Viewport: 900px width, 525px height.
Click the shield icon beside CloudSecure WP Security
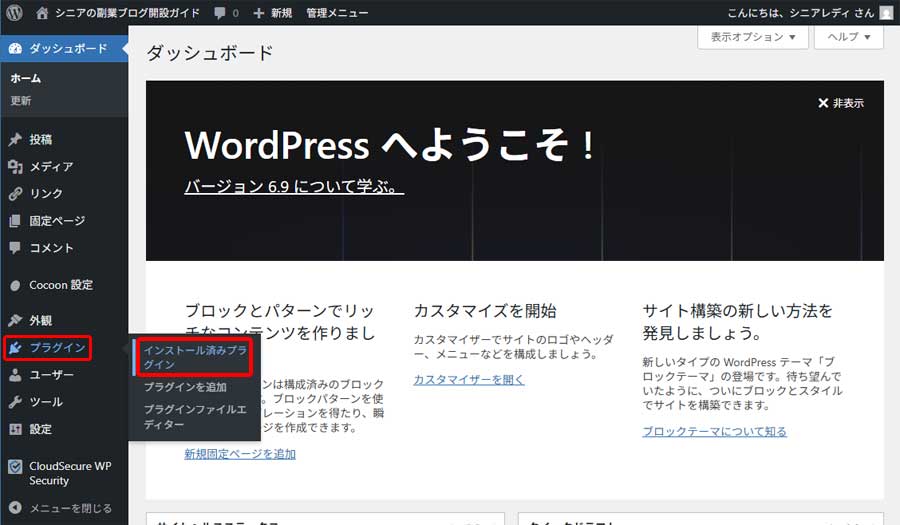point(15,466)
